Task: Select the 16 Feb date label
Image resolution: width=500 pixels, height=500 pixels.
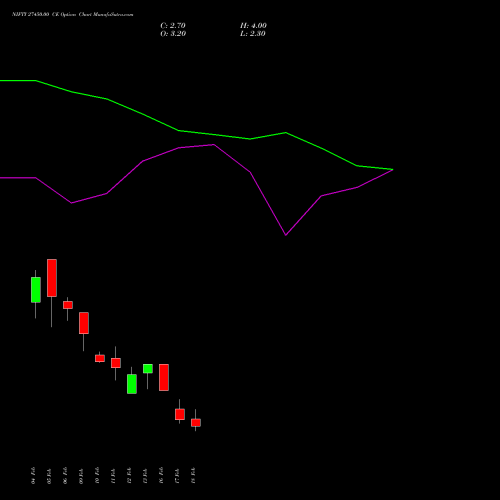Action: click(161, 476)
